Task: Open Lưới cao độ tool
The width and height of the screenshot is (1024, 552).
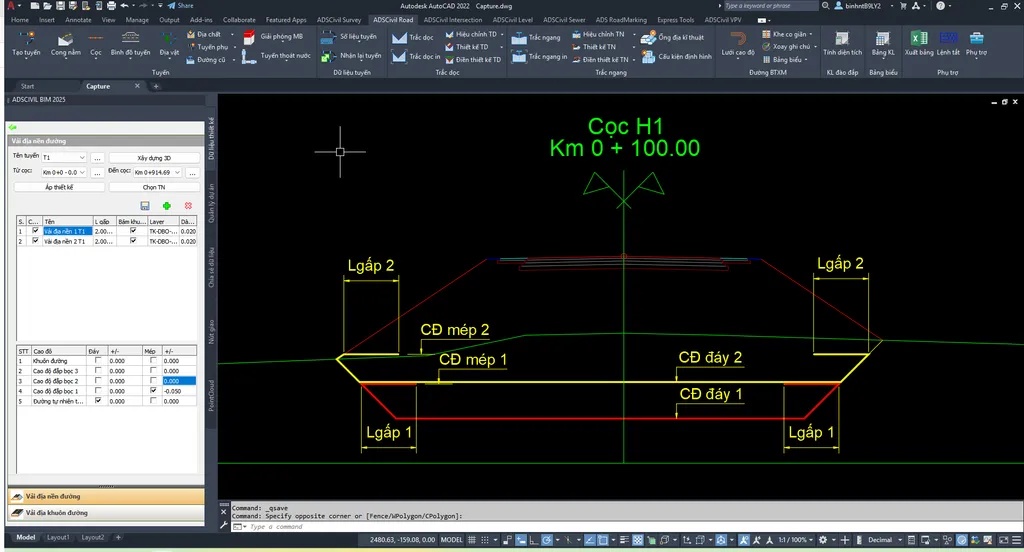Action: pos(738,44)
